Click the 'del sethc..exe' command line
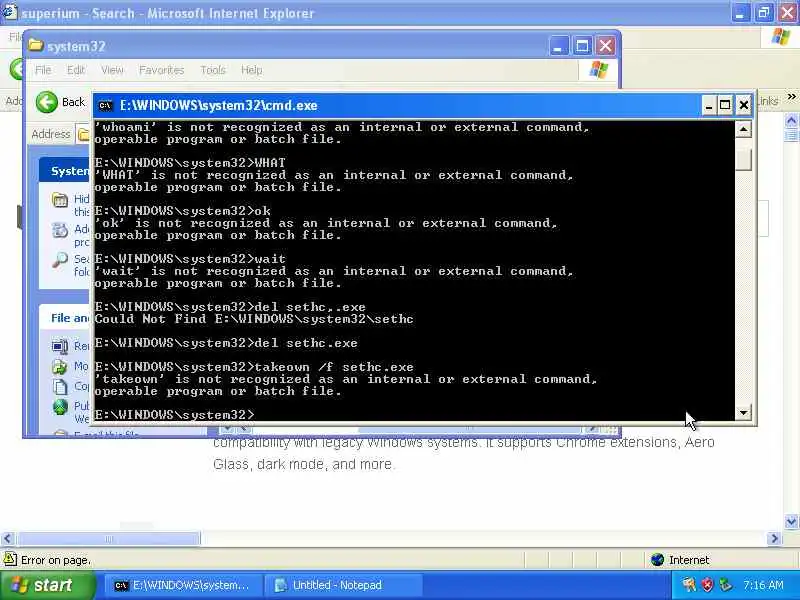 [x=230, y=307]
